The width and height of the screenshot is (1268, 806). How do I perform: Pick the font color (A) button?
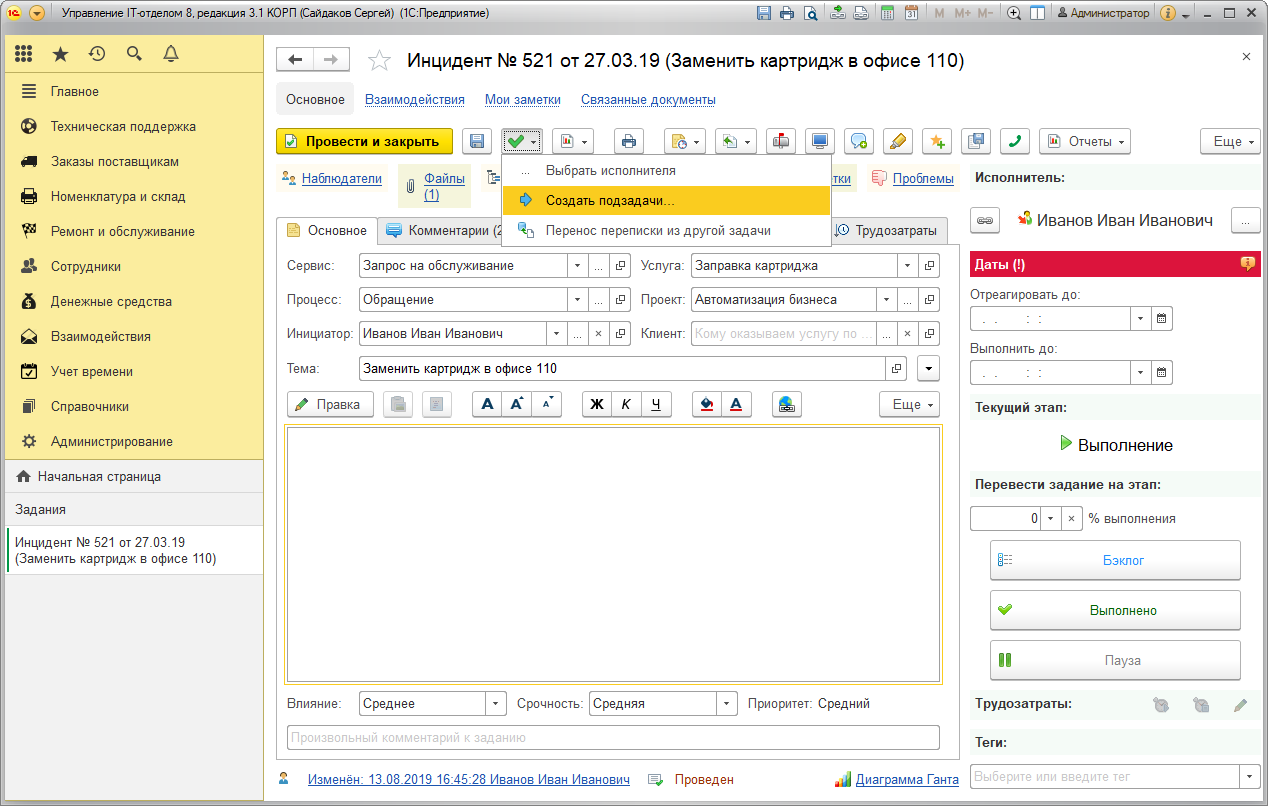(x=736, y=404)
